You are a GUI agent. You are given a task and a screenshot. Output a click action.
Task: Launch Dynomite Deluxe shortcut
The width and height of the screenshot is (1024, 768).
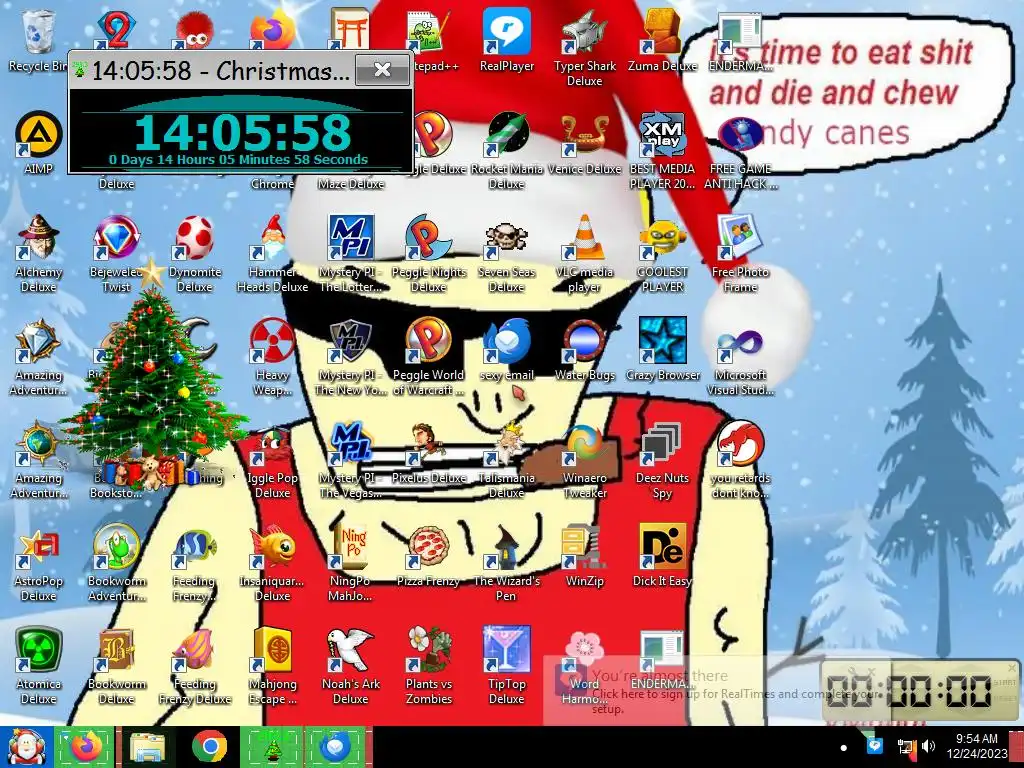click(x=195, y=253)
